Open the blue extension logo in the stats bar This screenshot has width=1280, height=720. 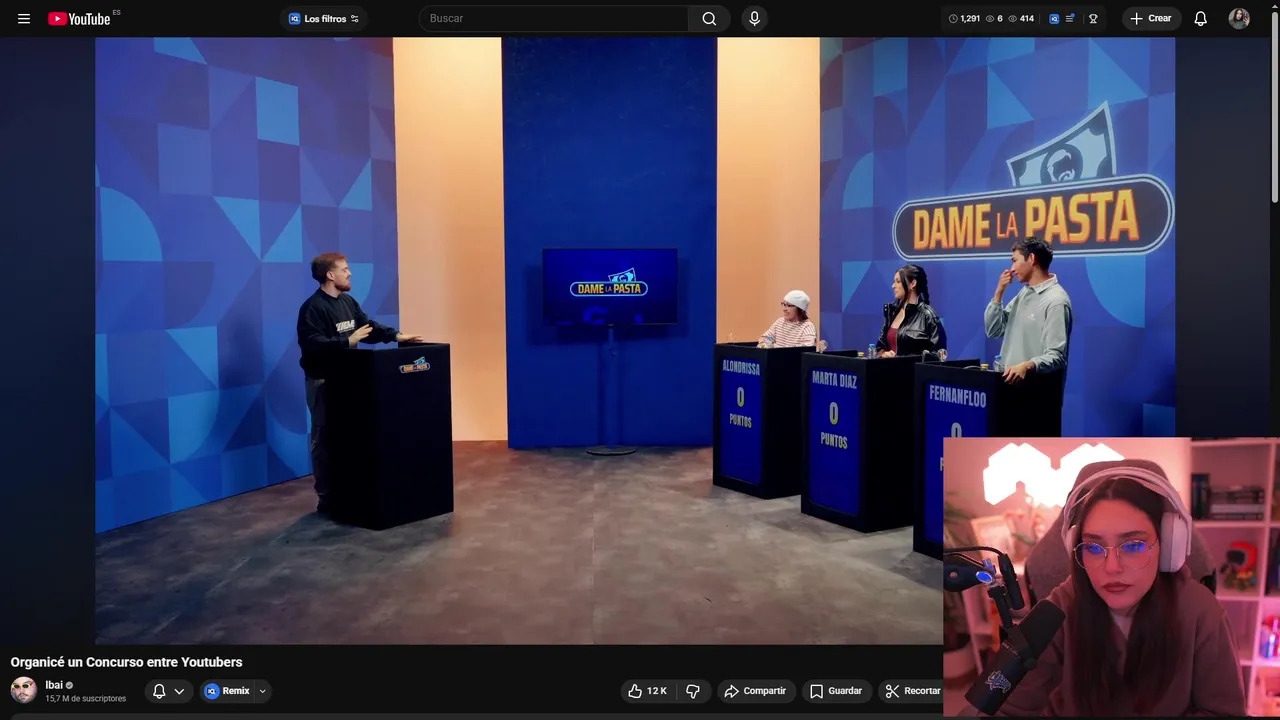1054,18
